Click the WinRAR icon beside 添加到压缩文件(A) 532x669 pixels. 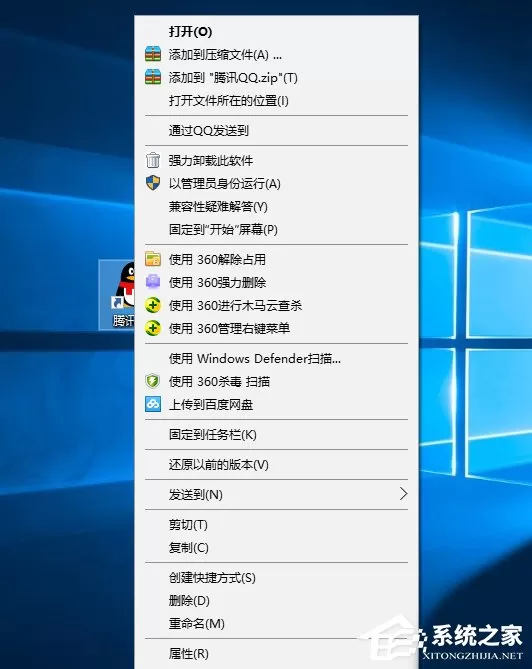coord(153,54)
